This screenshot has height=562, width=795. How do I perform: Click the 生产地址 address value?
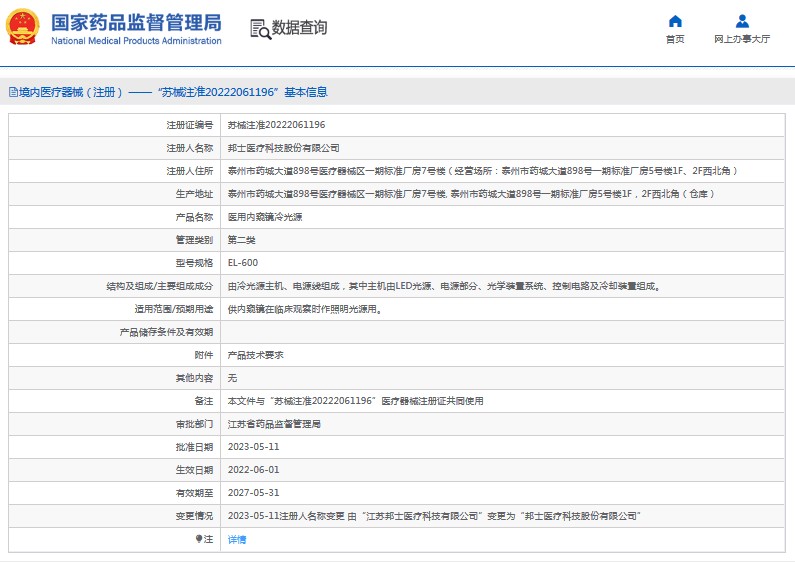point(471,194)
